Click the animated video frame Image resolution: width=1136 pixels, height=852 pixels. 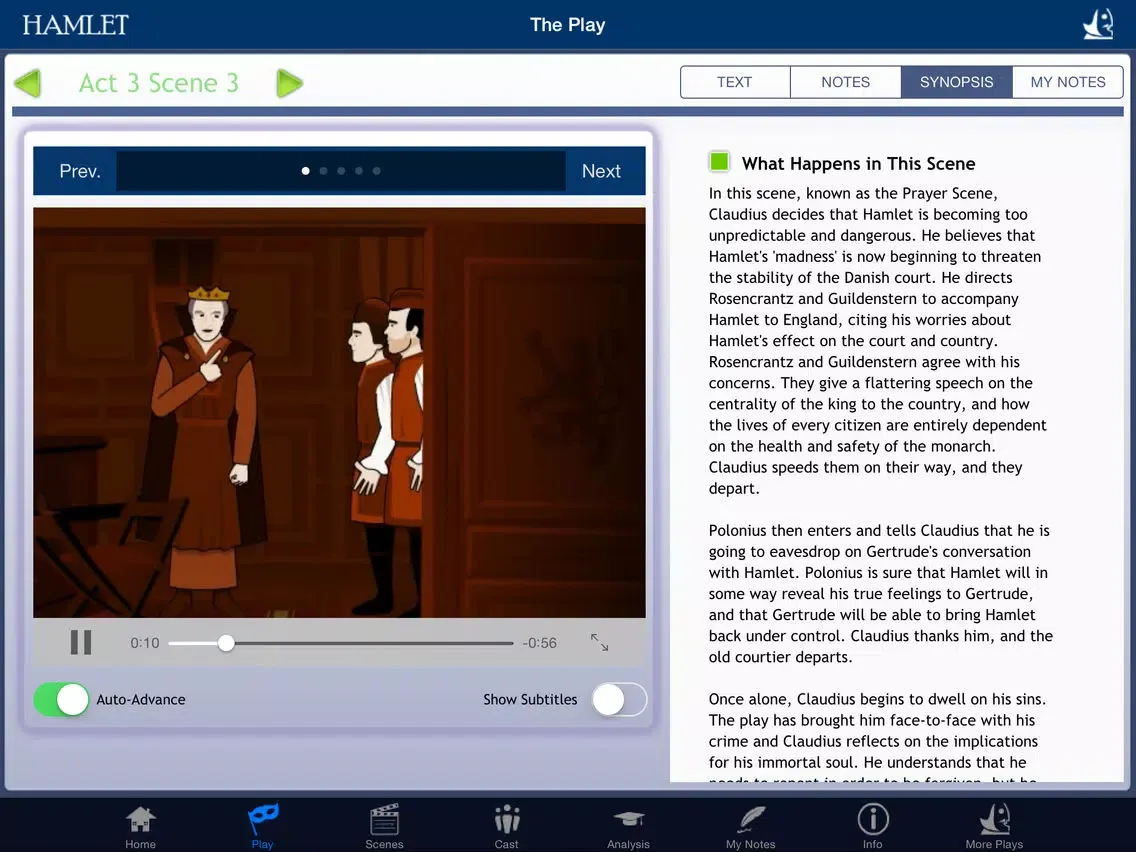point(339,413)
